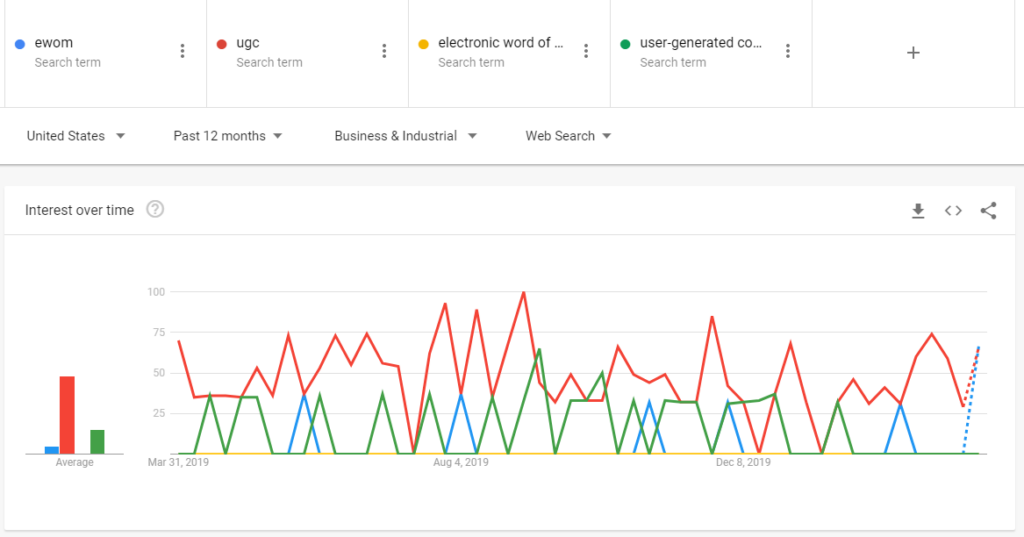Download the interest over time data

click(x=918, y=210)
